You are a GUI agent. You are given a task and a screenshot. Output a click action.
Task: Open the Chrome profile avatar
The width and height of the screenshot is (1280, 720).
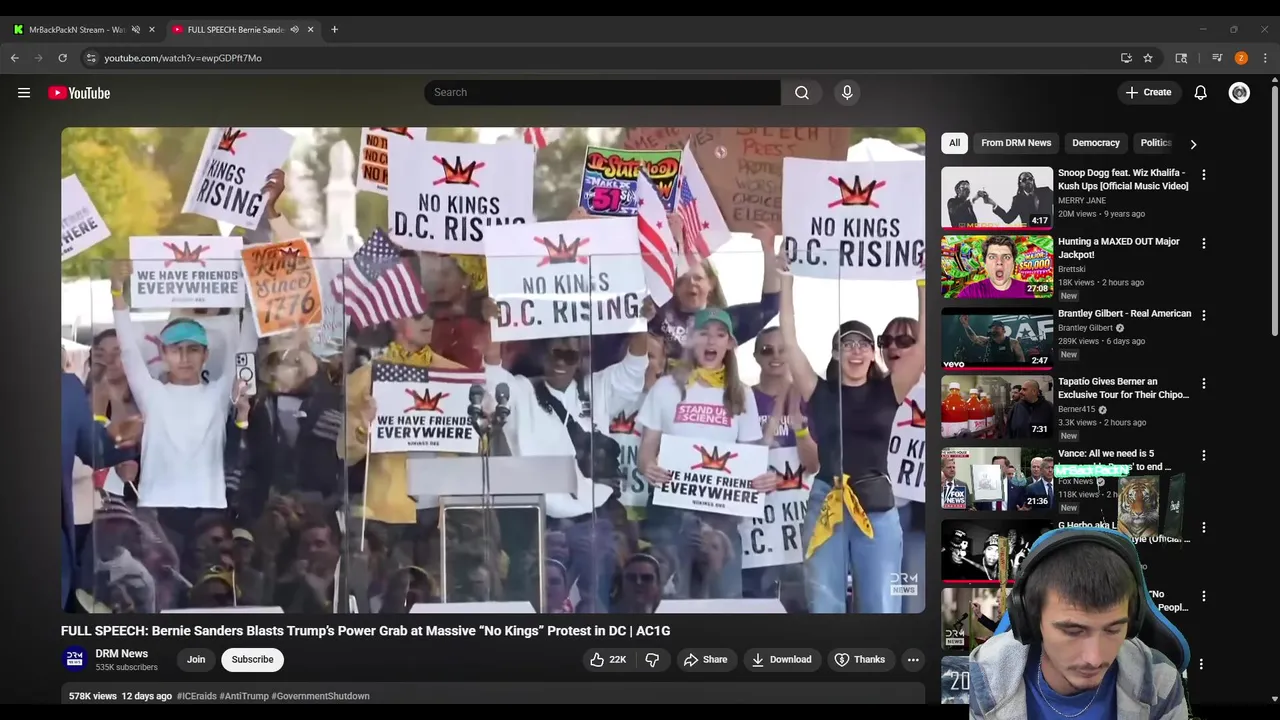1241,58
